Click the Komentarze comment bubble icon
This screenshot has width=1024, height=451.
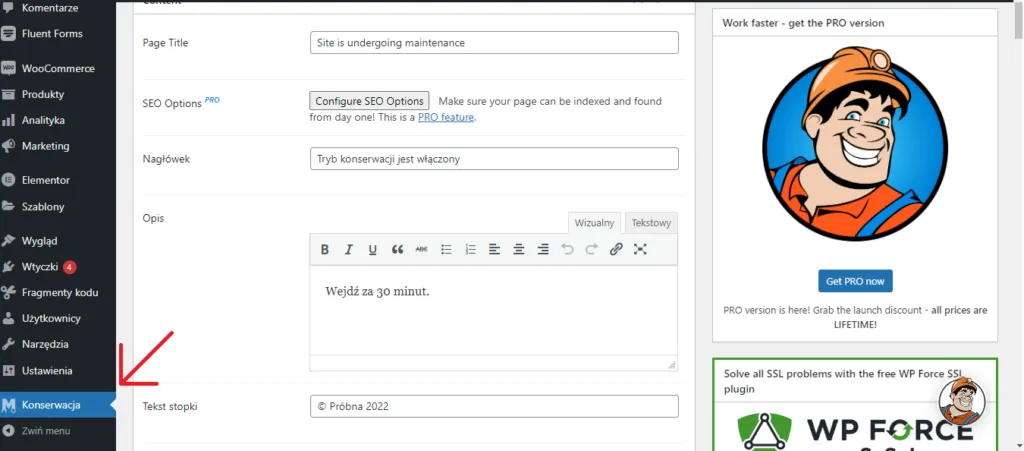(8, 8)
